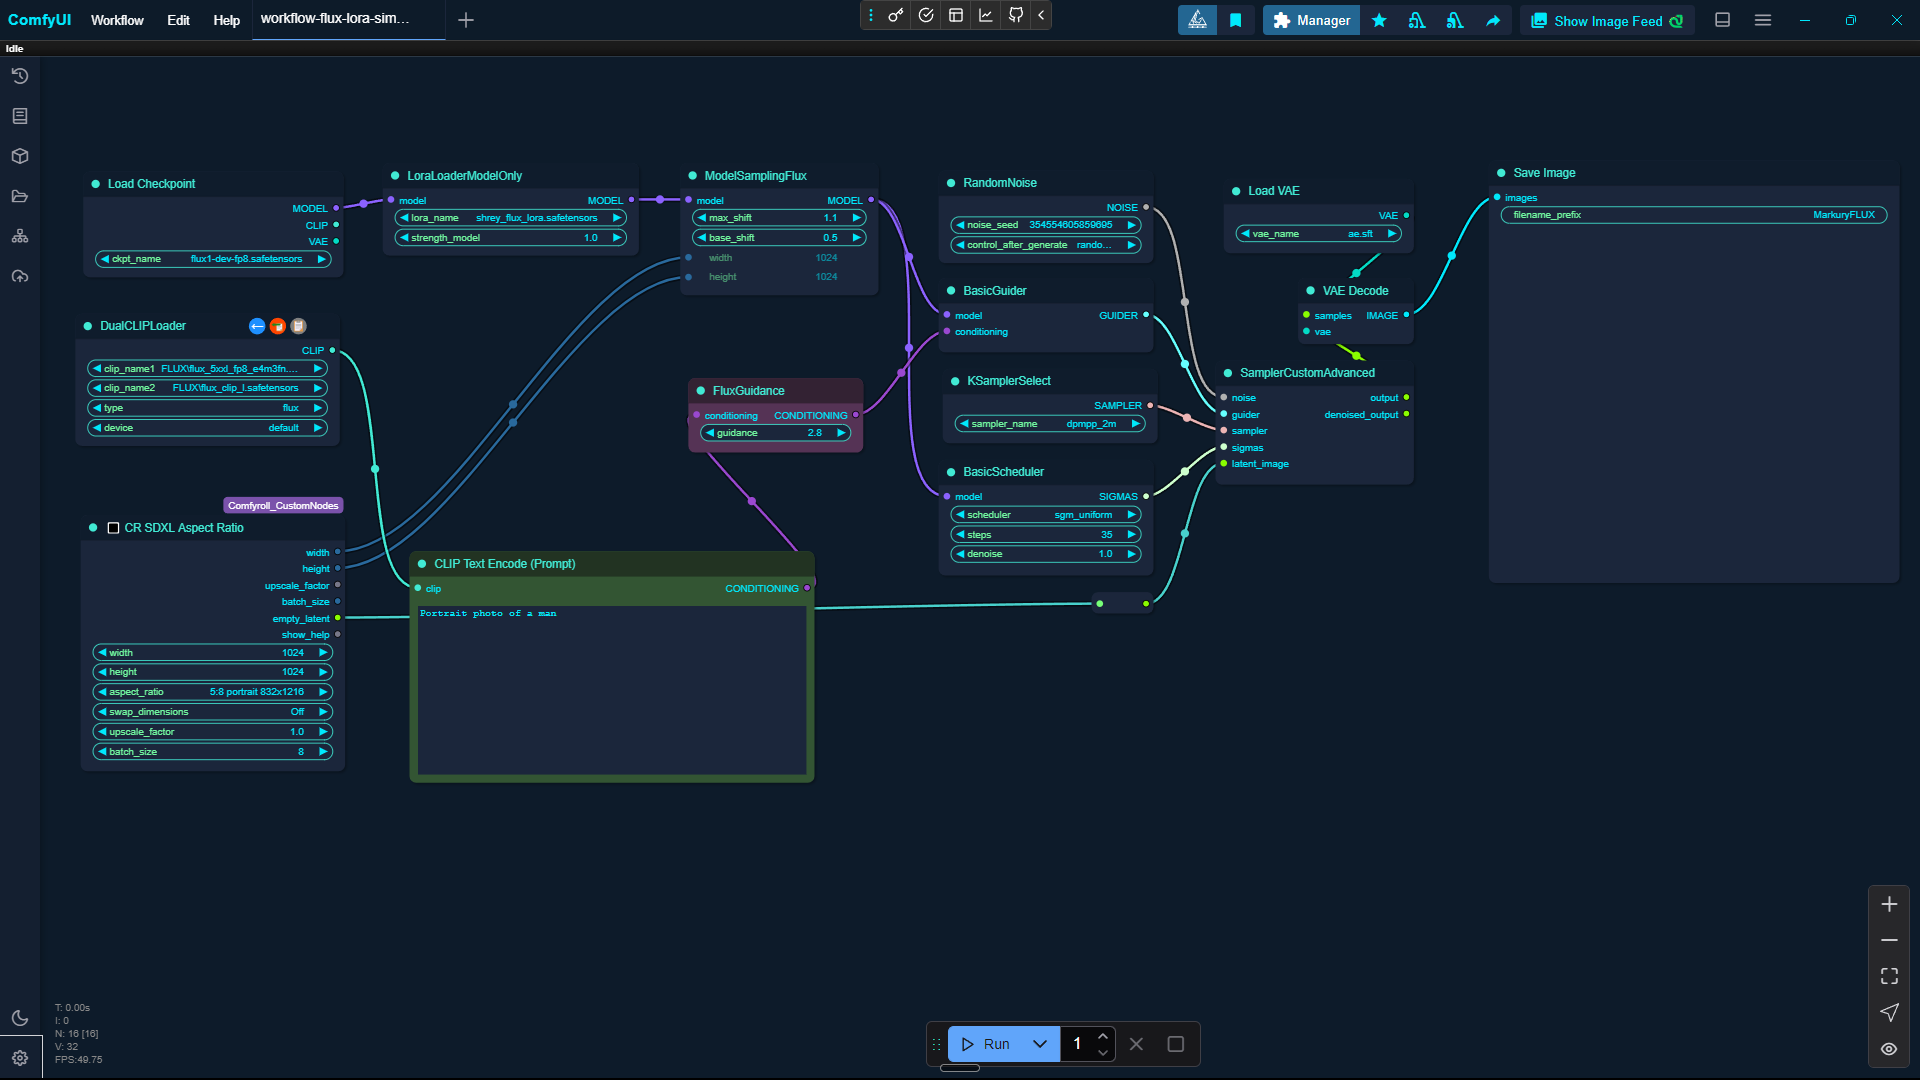Open the Help menu

tap(227, 20)
